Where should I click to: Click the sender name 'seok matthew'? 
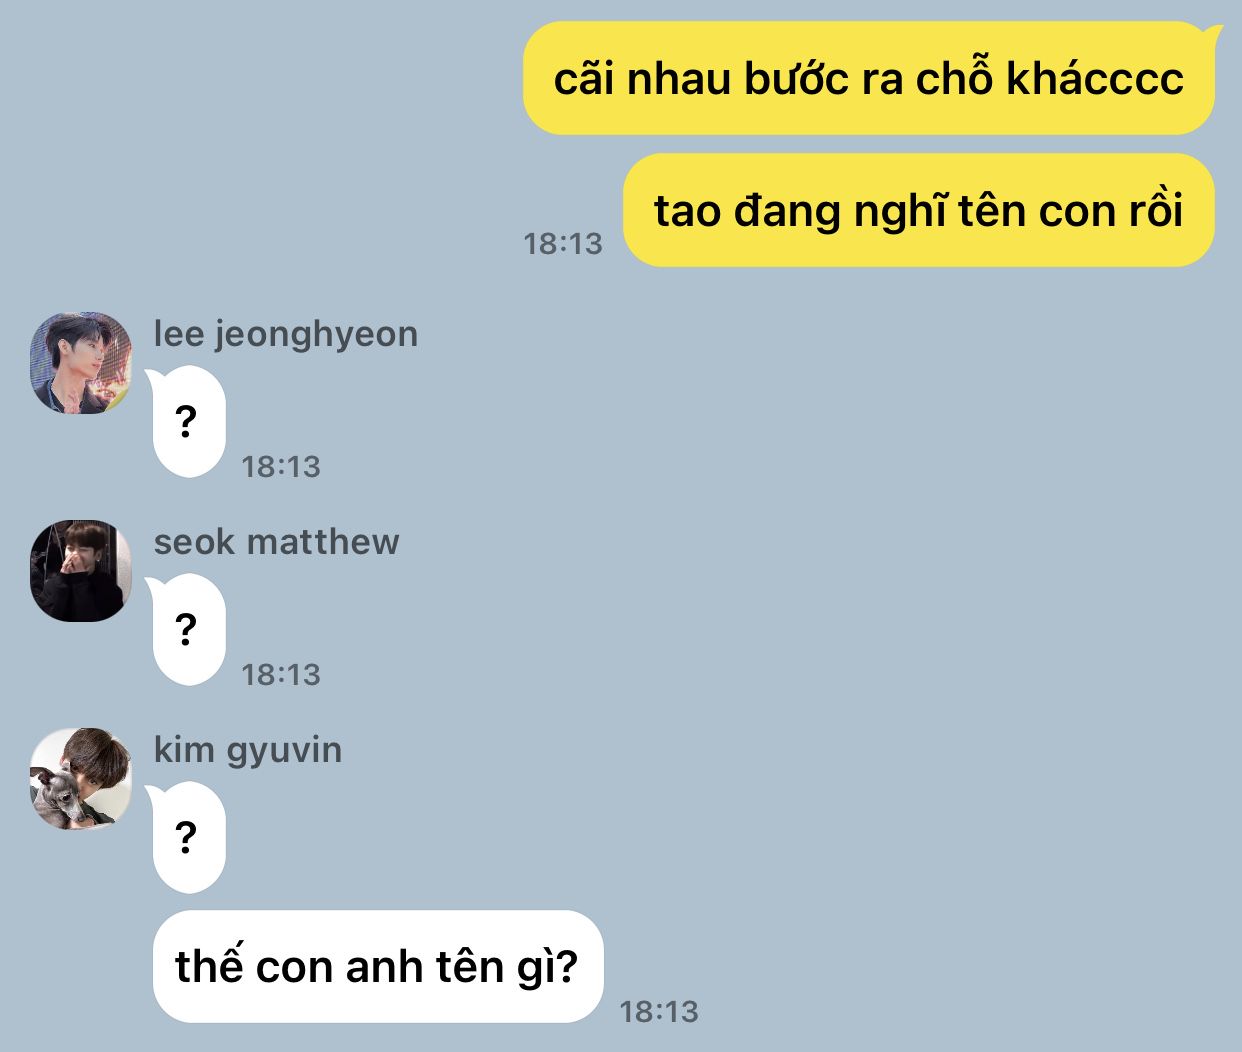tap(276, 542)
